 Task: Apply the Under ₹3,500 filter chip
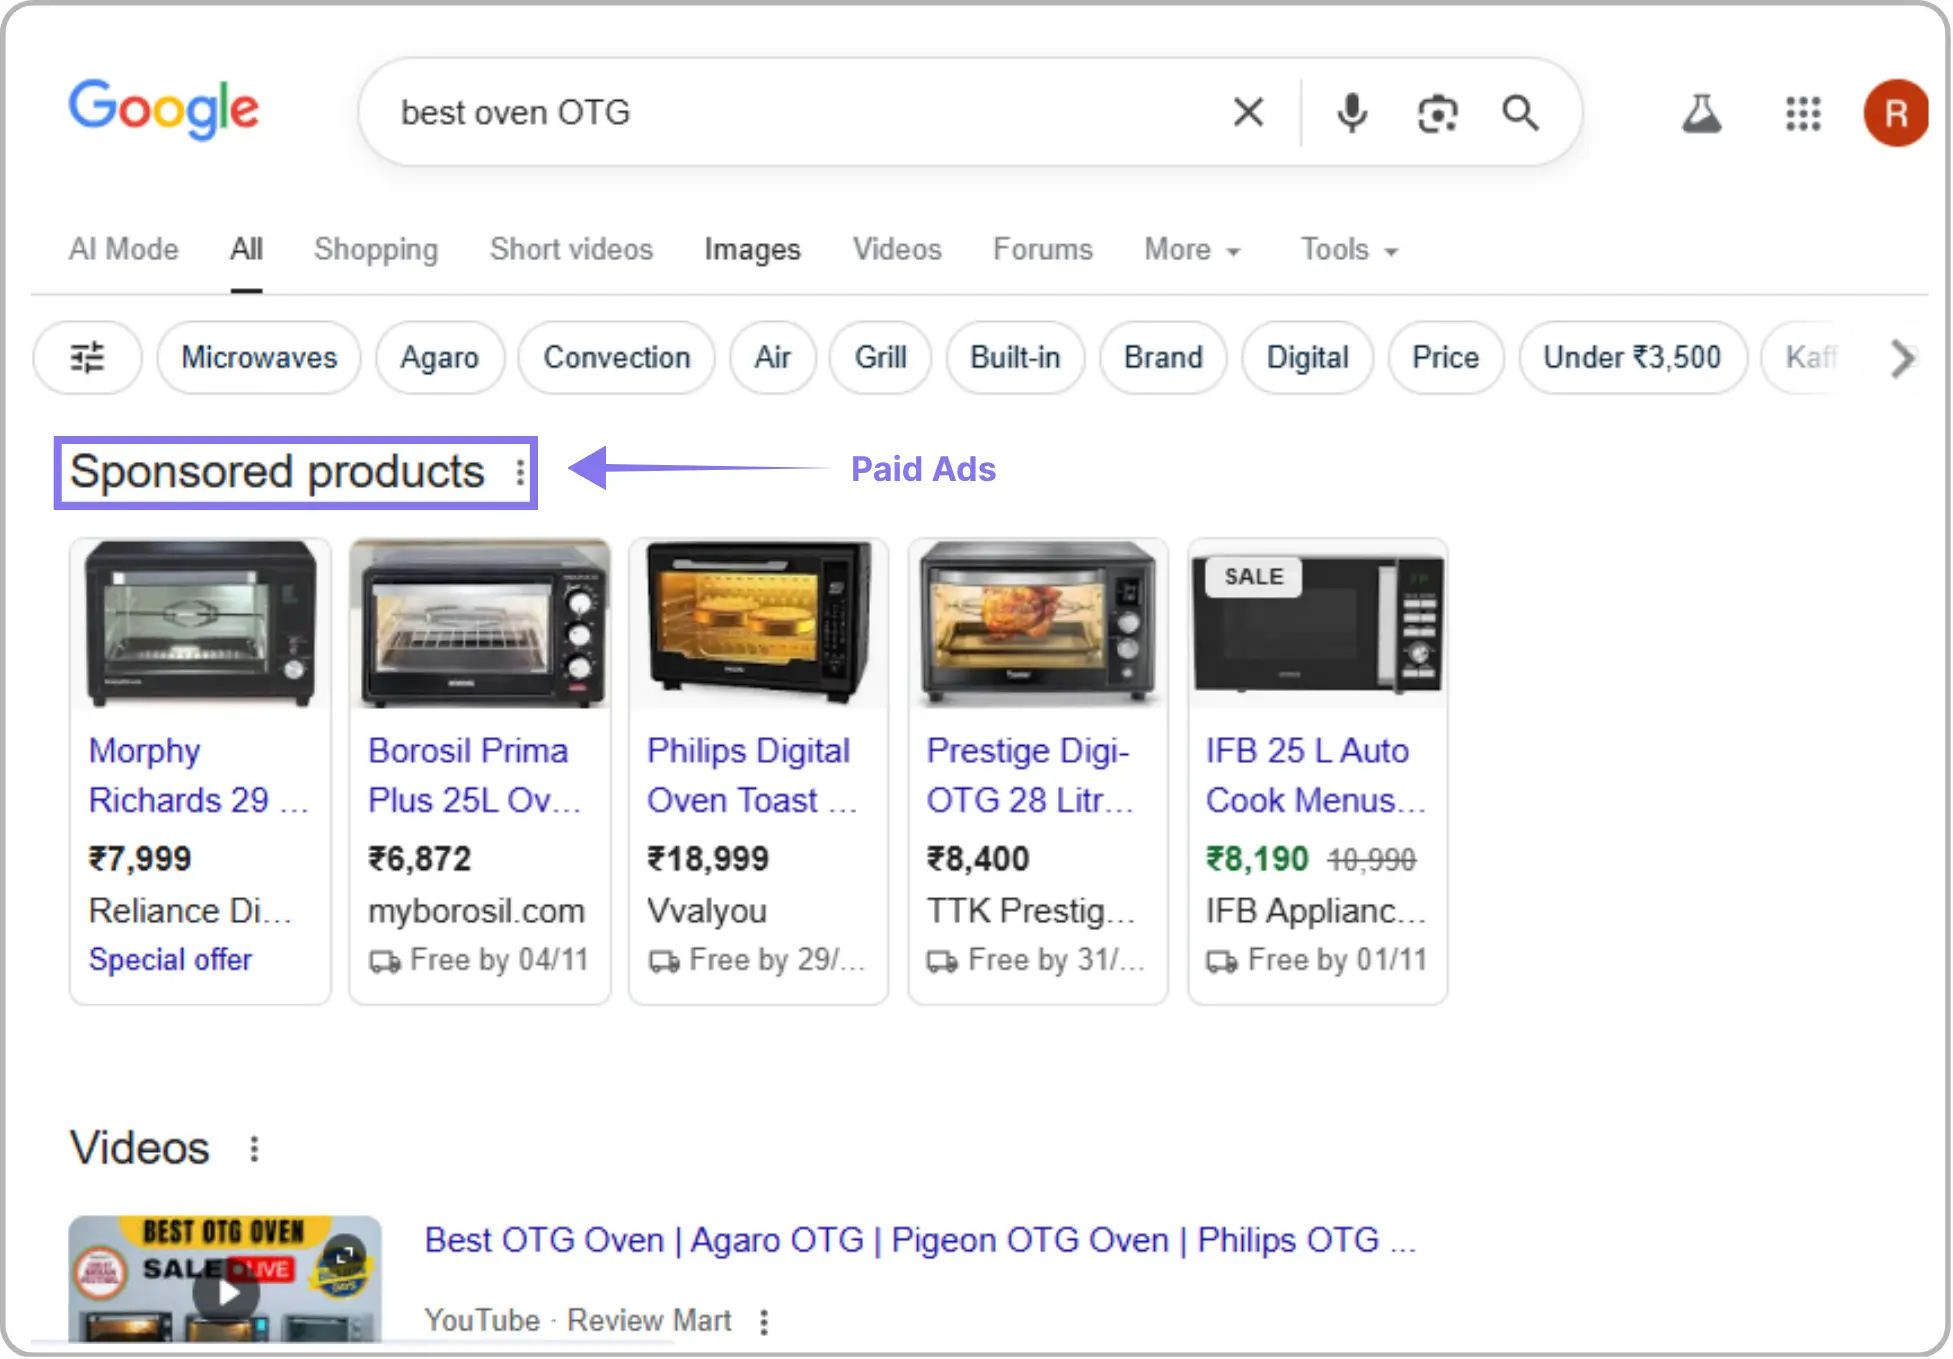[x=1632, y=357]
